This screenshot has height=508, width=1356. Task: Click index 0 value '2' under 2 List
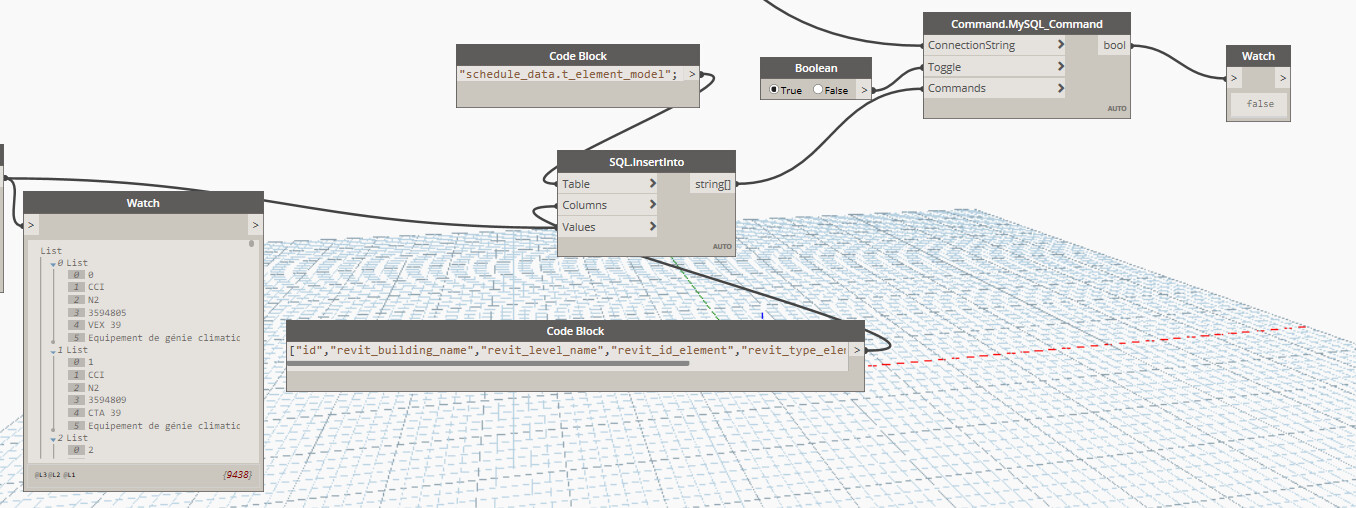[x=90, y=450]
